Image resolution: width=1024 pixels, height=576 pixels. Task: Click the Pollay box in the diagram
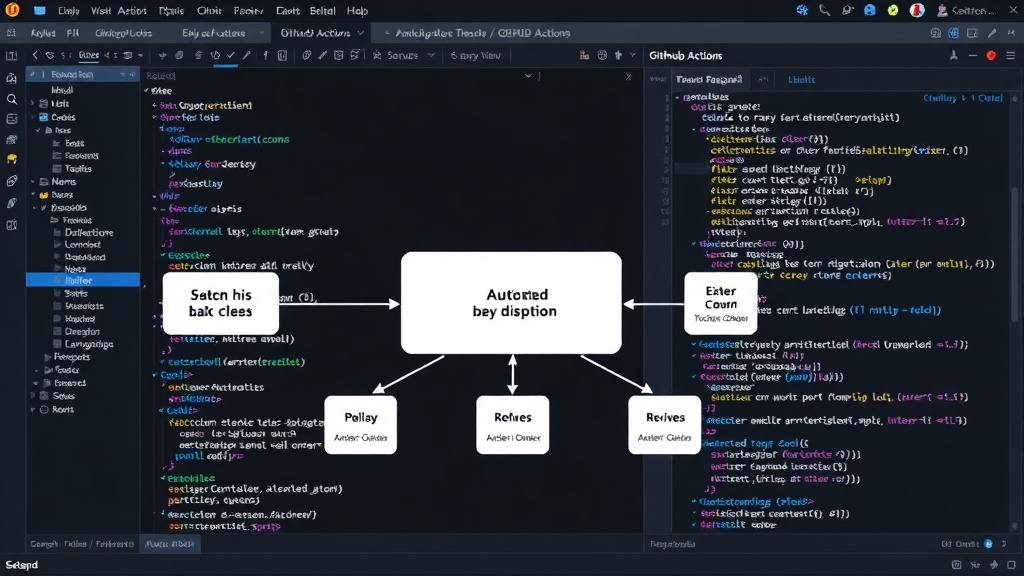point(360,424)
